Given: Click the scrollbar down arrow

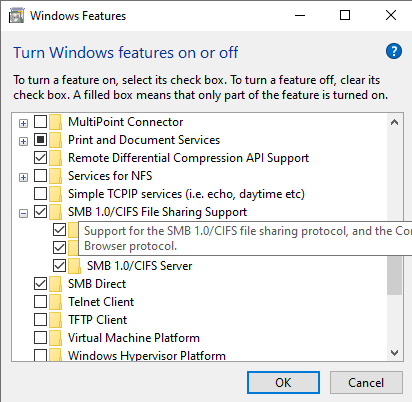Looking at the screenshot, I should [x=395, y=353].
